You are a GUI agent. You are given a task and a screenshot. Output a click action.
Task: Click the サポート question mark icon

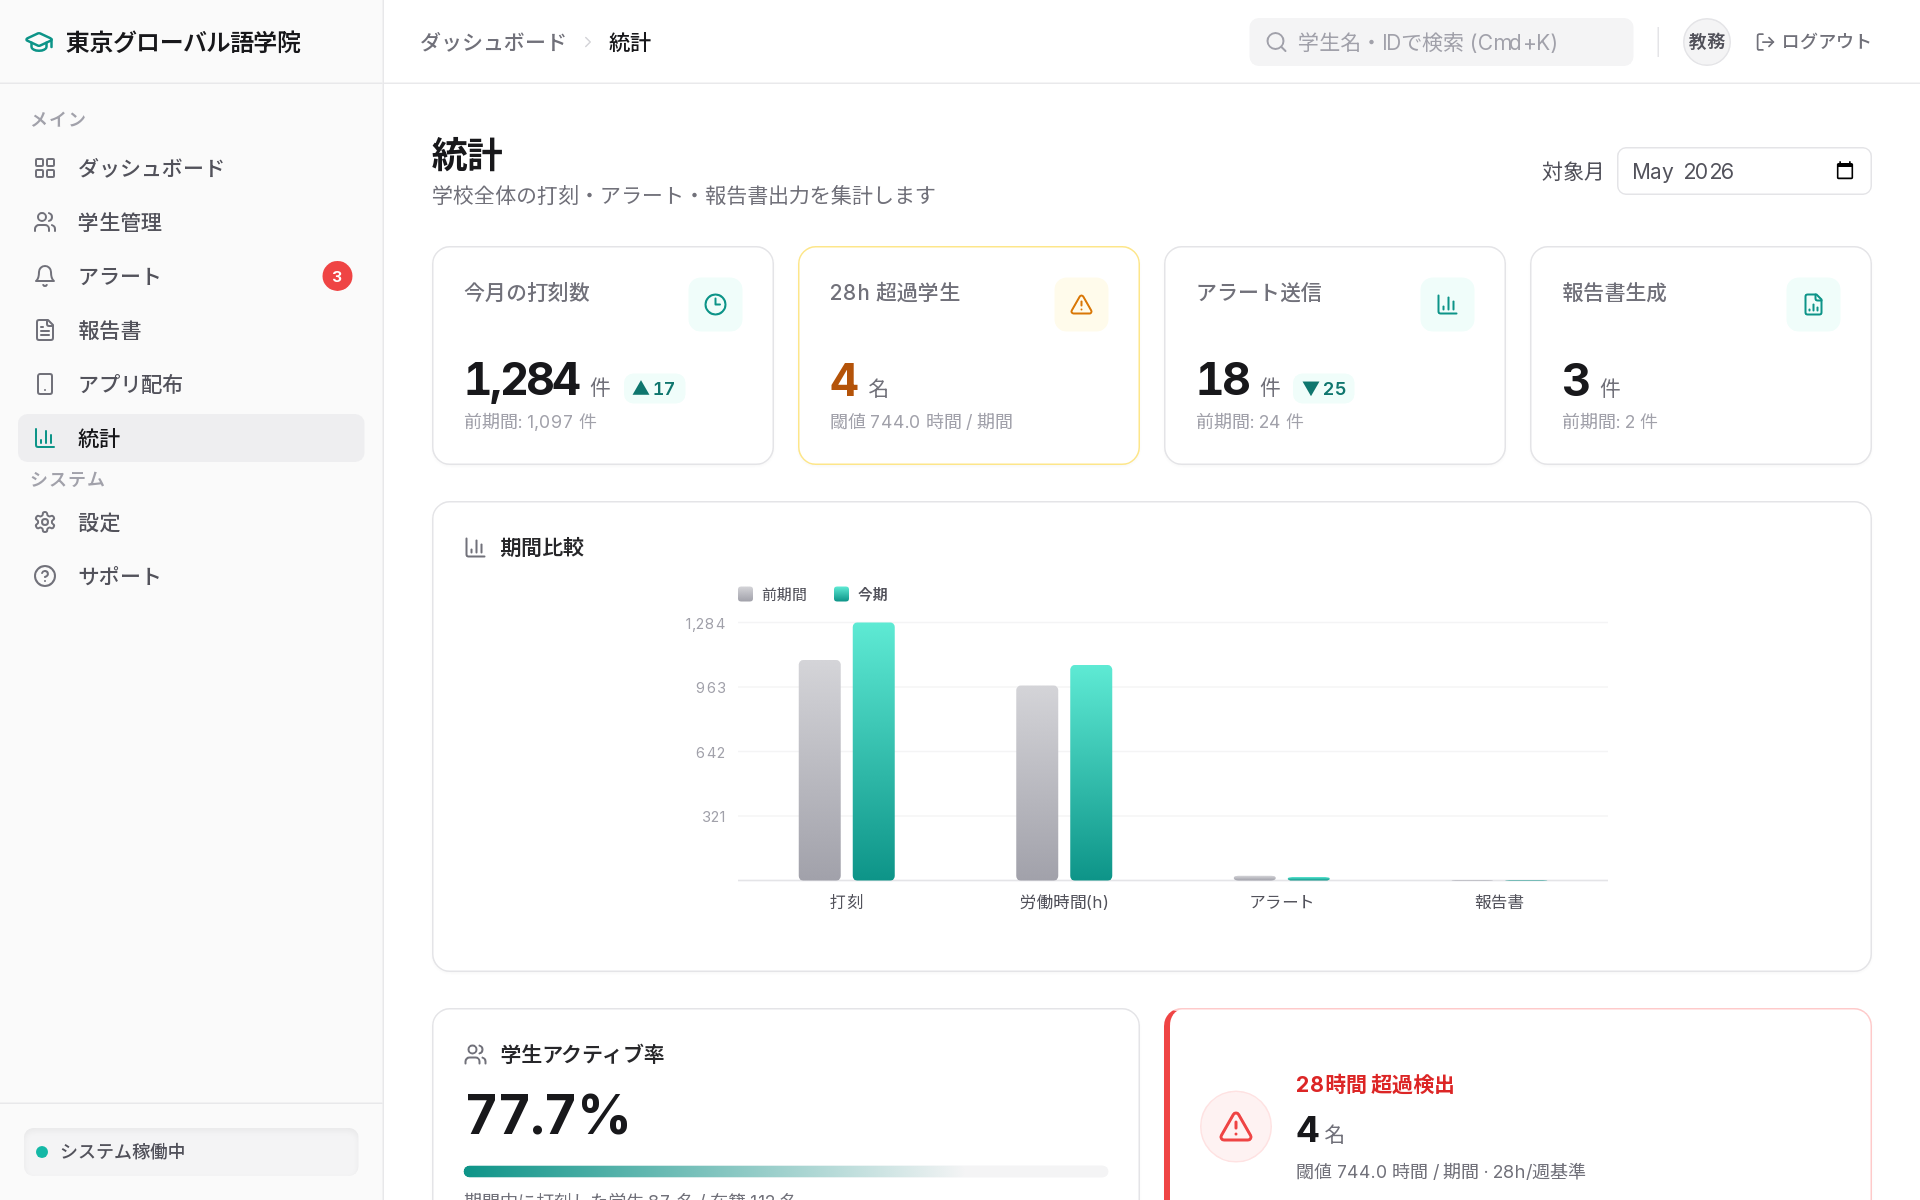point(45,576)
